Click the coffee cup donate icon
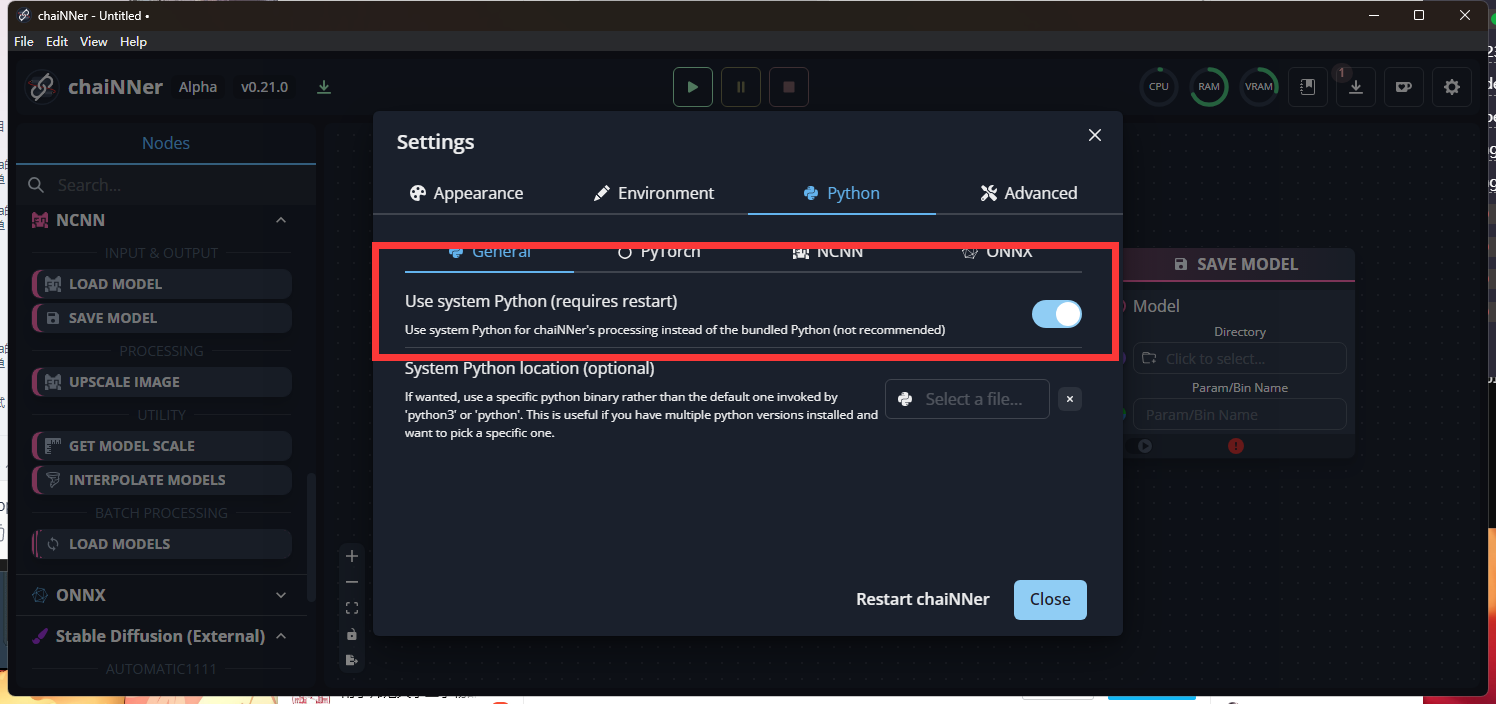 [1404, 87]
